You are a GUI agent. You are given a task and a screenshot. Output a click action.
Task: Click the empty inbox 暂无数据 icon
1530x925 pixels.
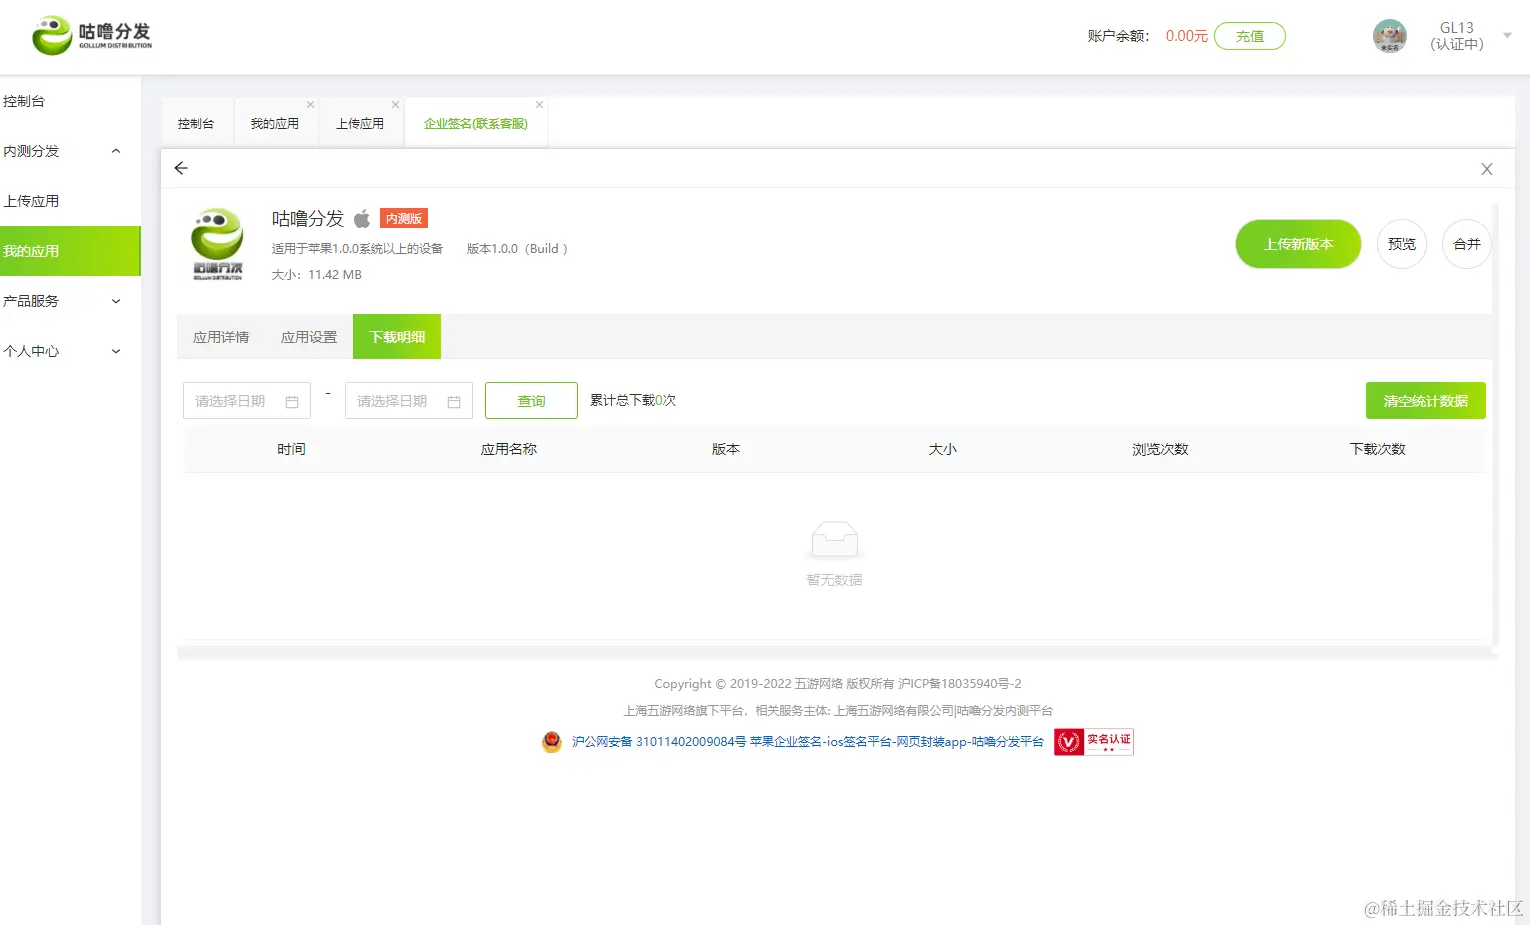tap(834, 540)
